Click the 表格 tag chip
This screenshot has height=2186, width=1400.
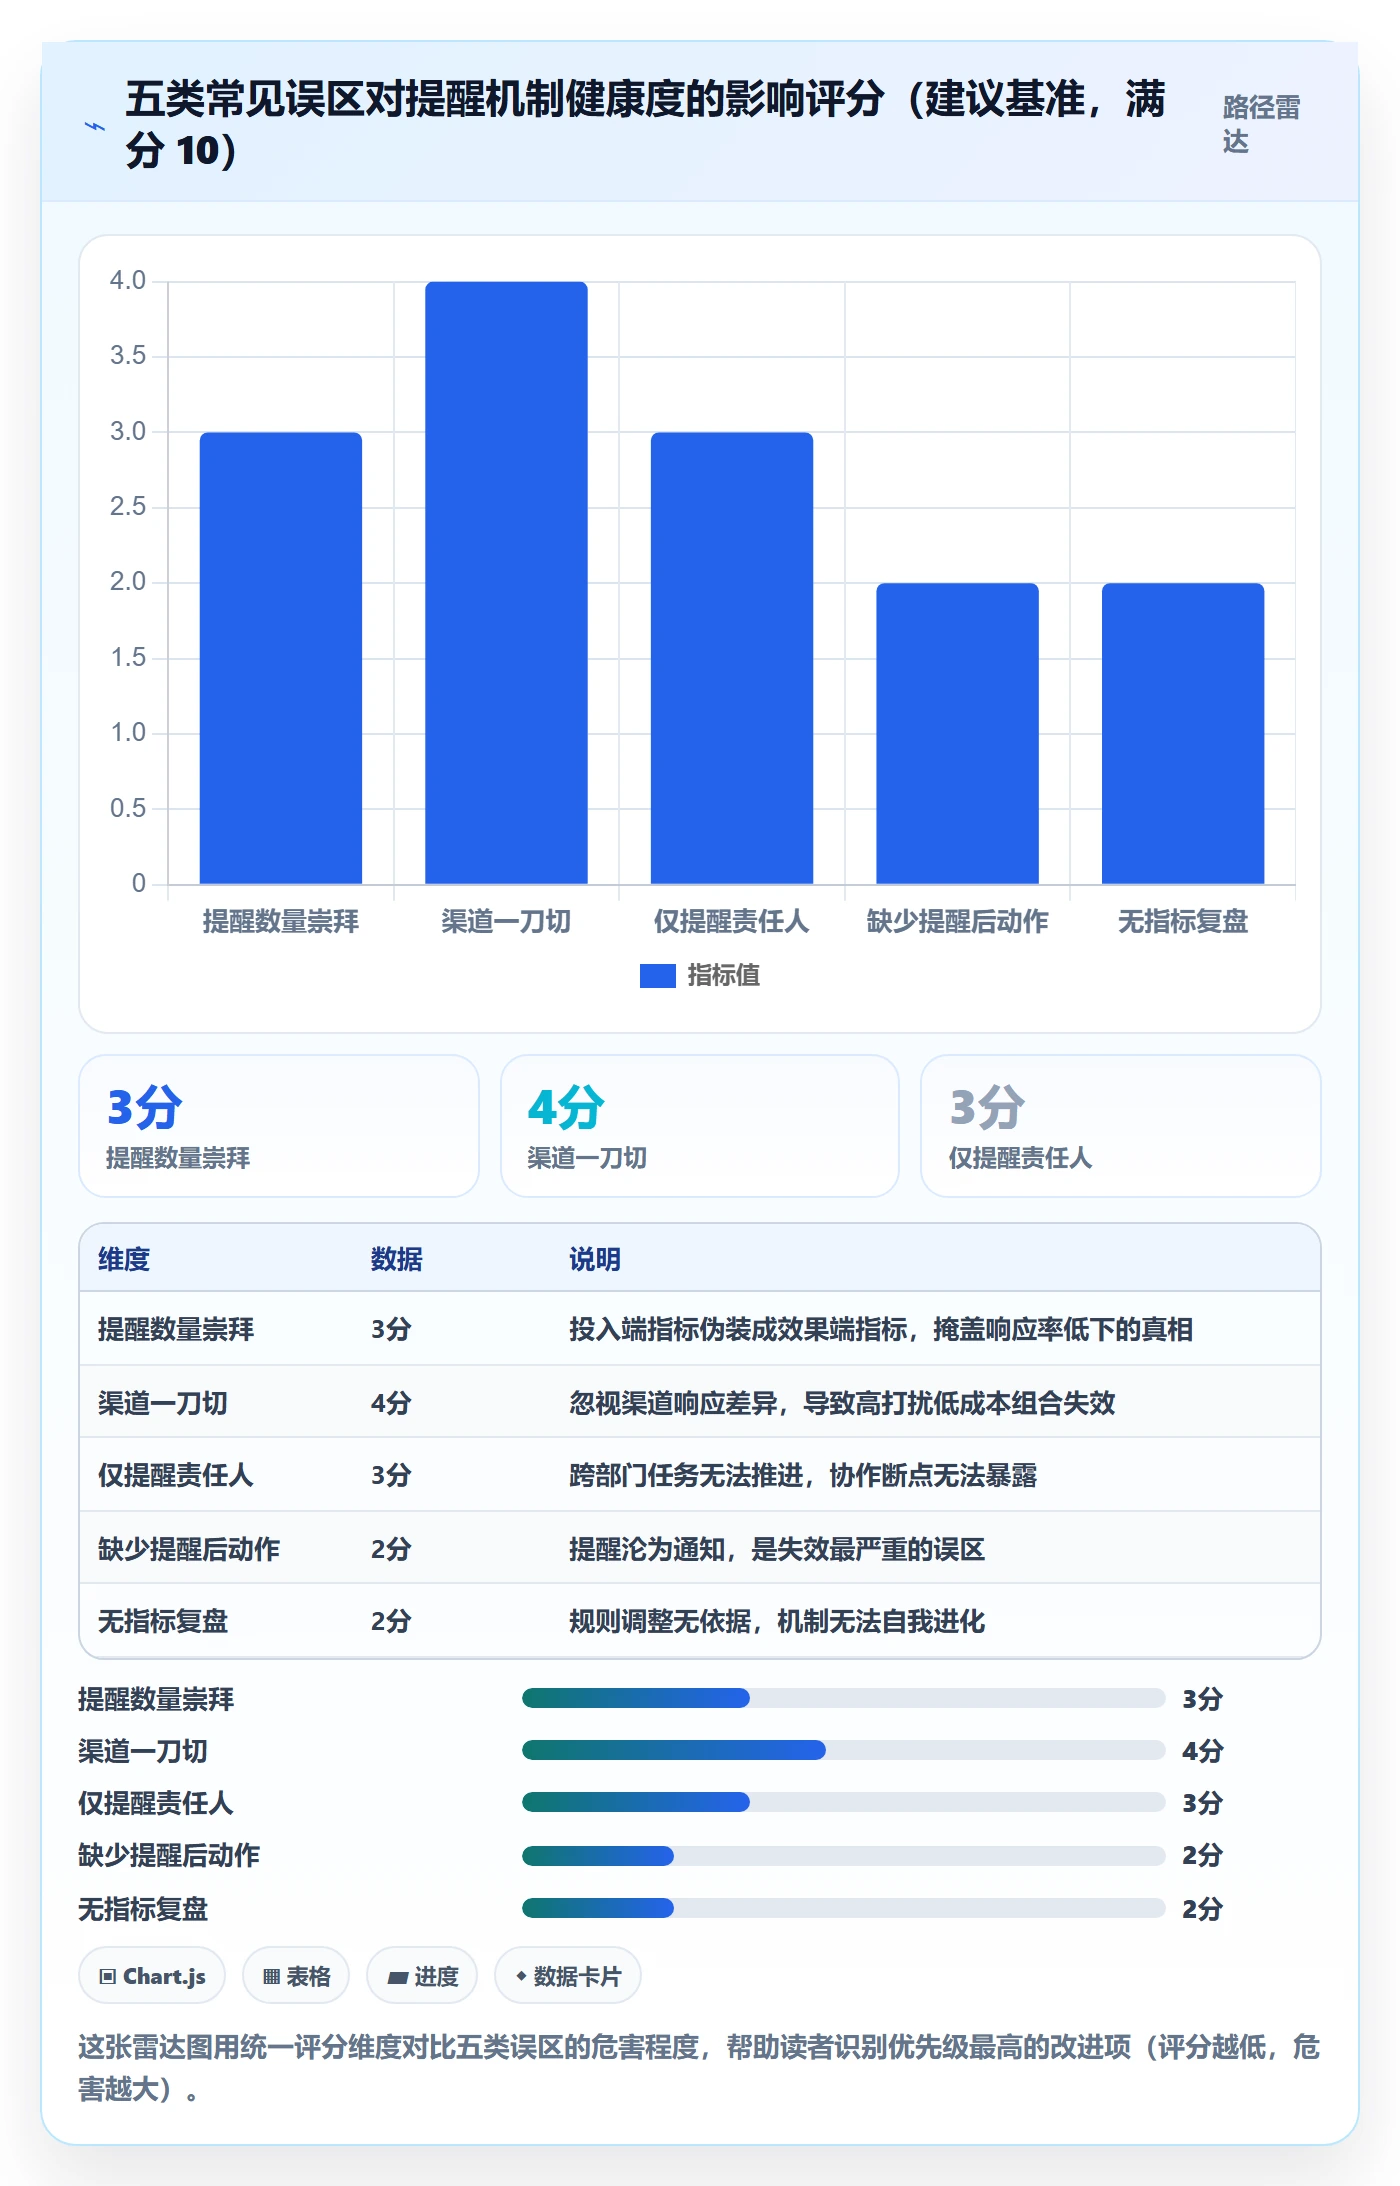[x=296, y=1976]
